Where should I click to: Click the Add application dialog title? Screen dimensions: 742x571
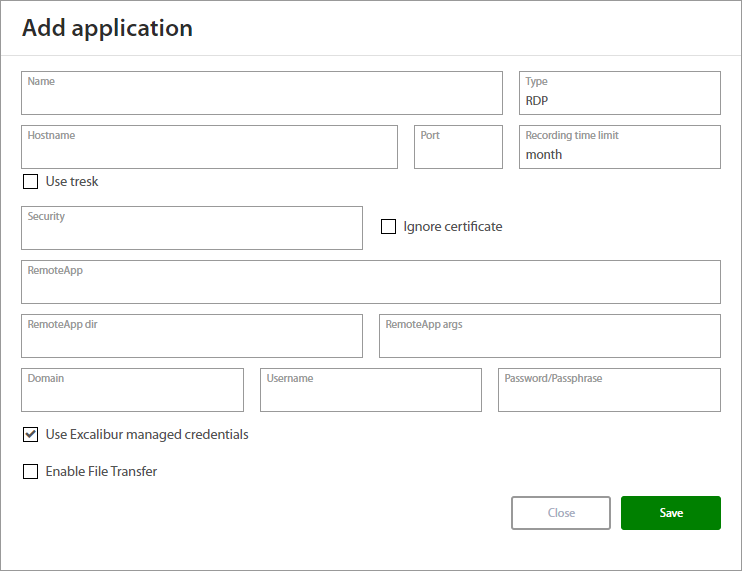click(107, 28)
